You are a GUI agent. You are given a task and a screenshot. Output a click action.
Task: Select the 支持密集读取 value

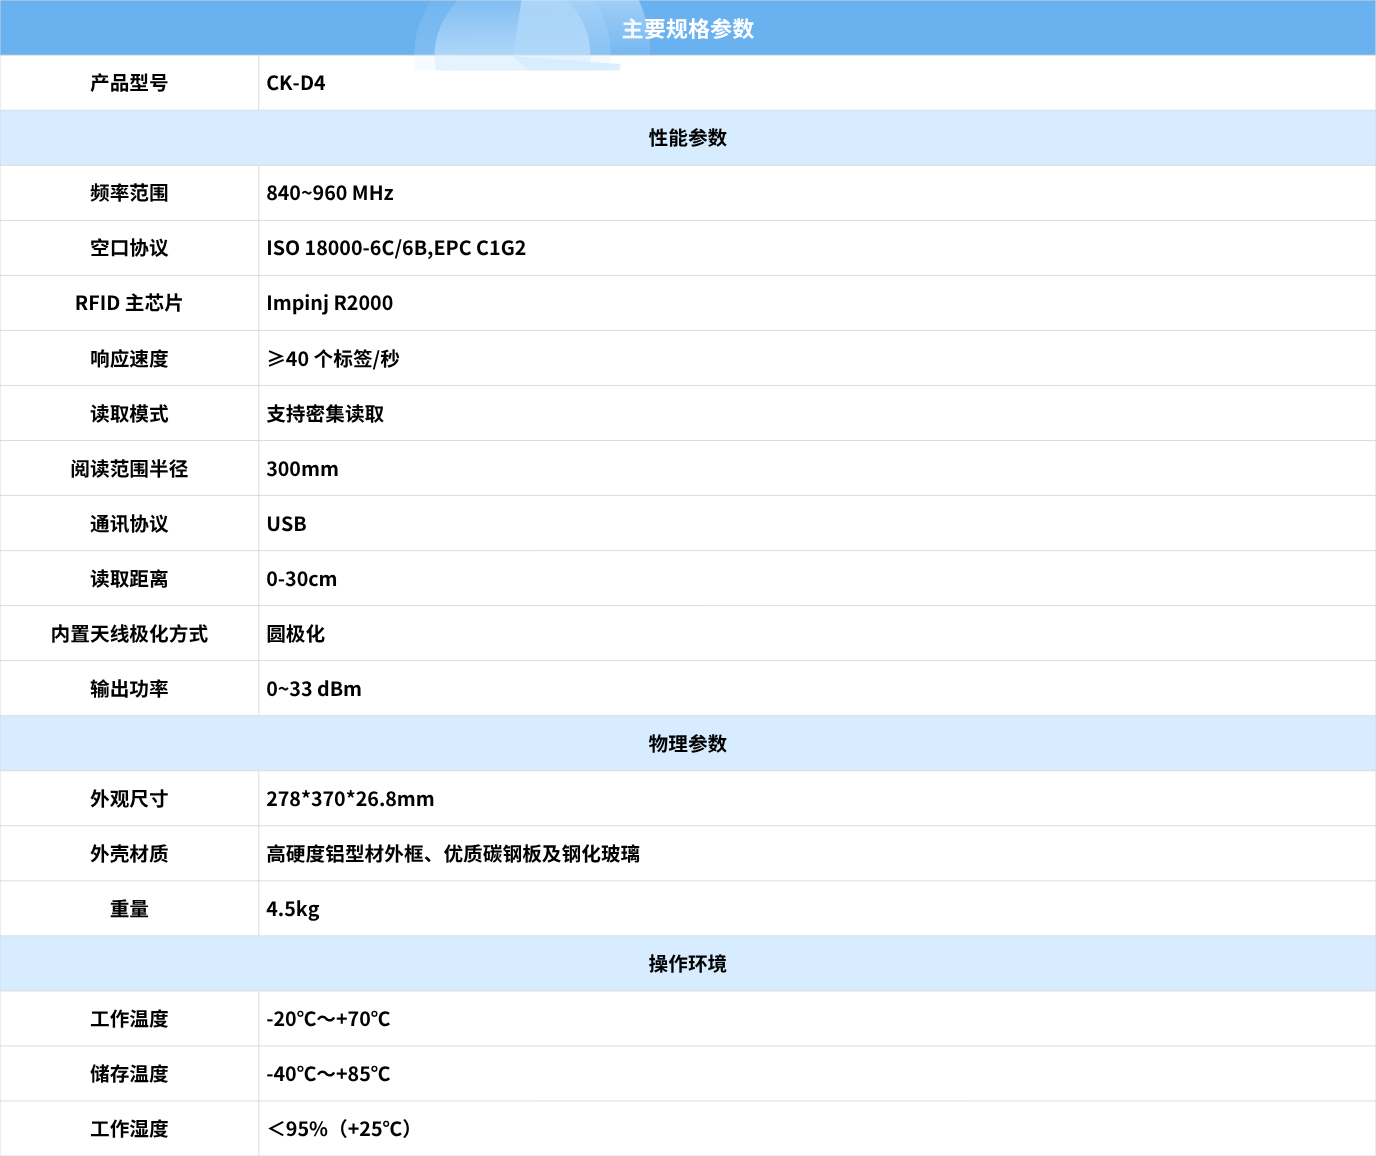[325, 413]
